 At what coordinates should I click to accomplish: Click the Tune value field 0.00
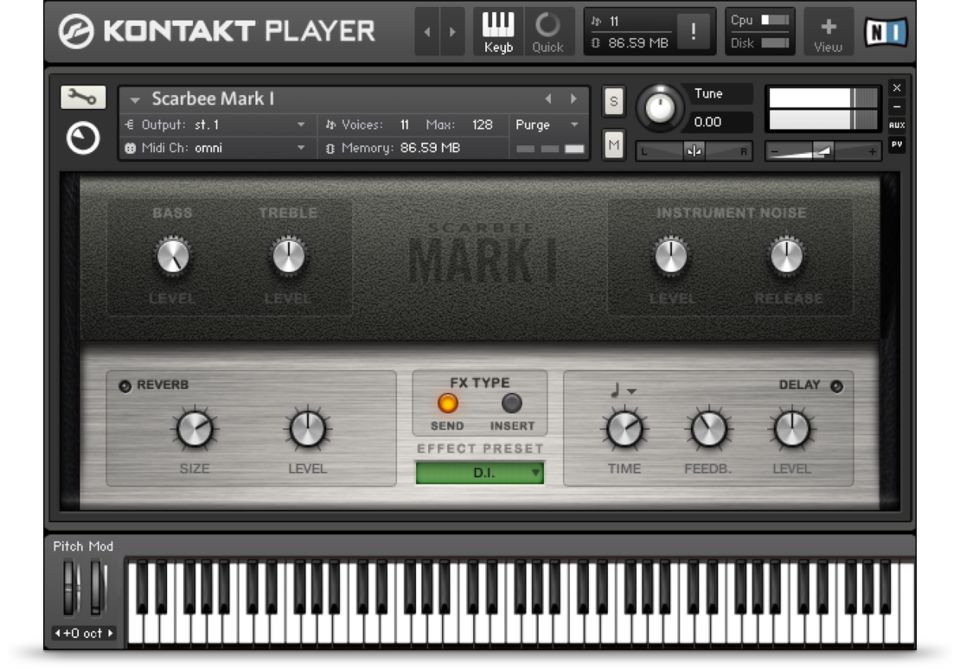(x=720, y=122)
